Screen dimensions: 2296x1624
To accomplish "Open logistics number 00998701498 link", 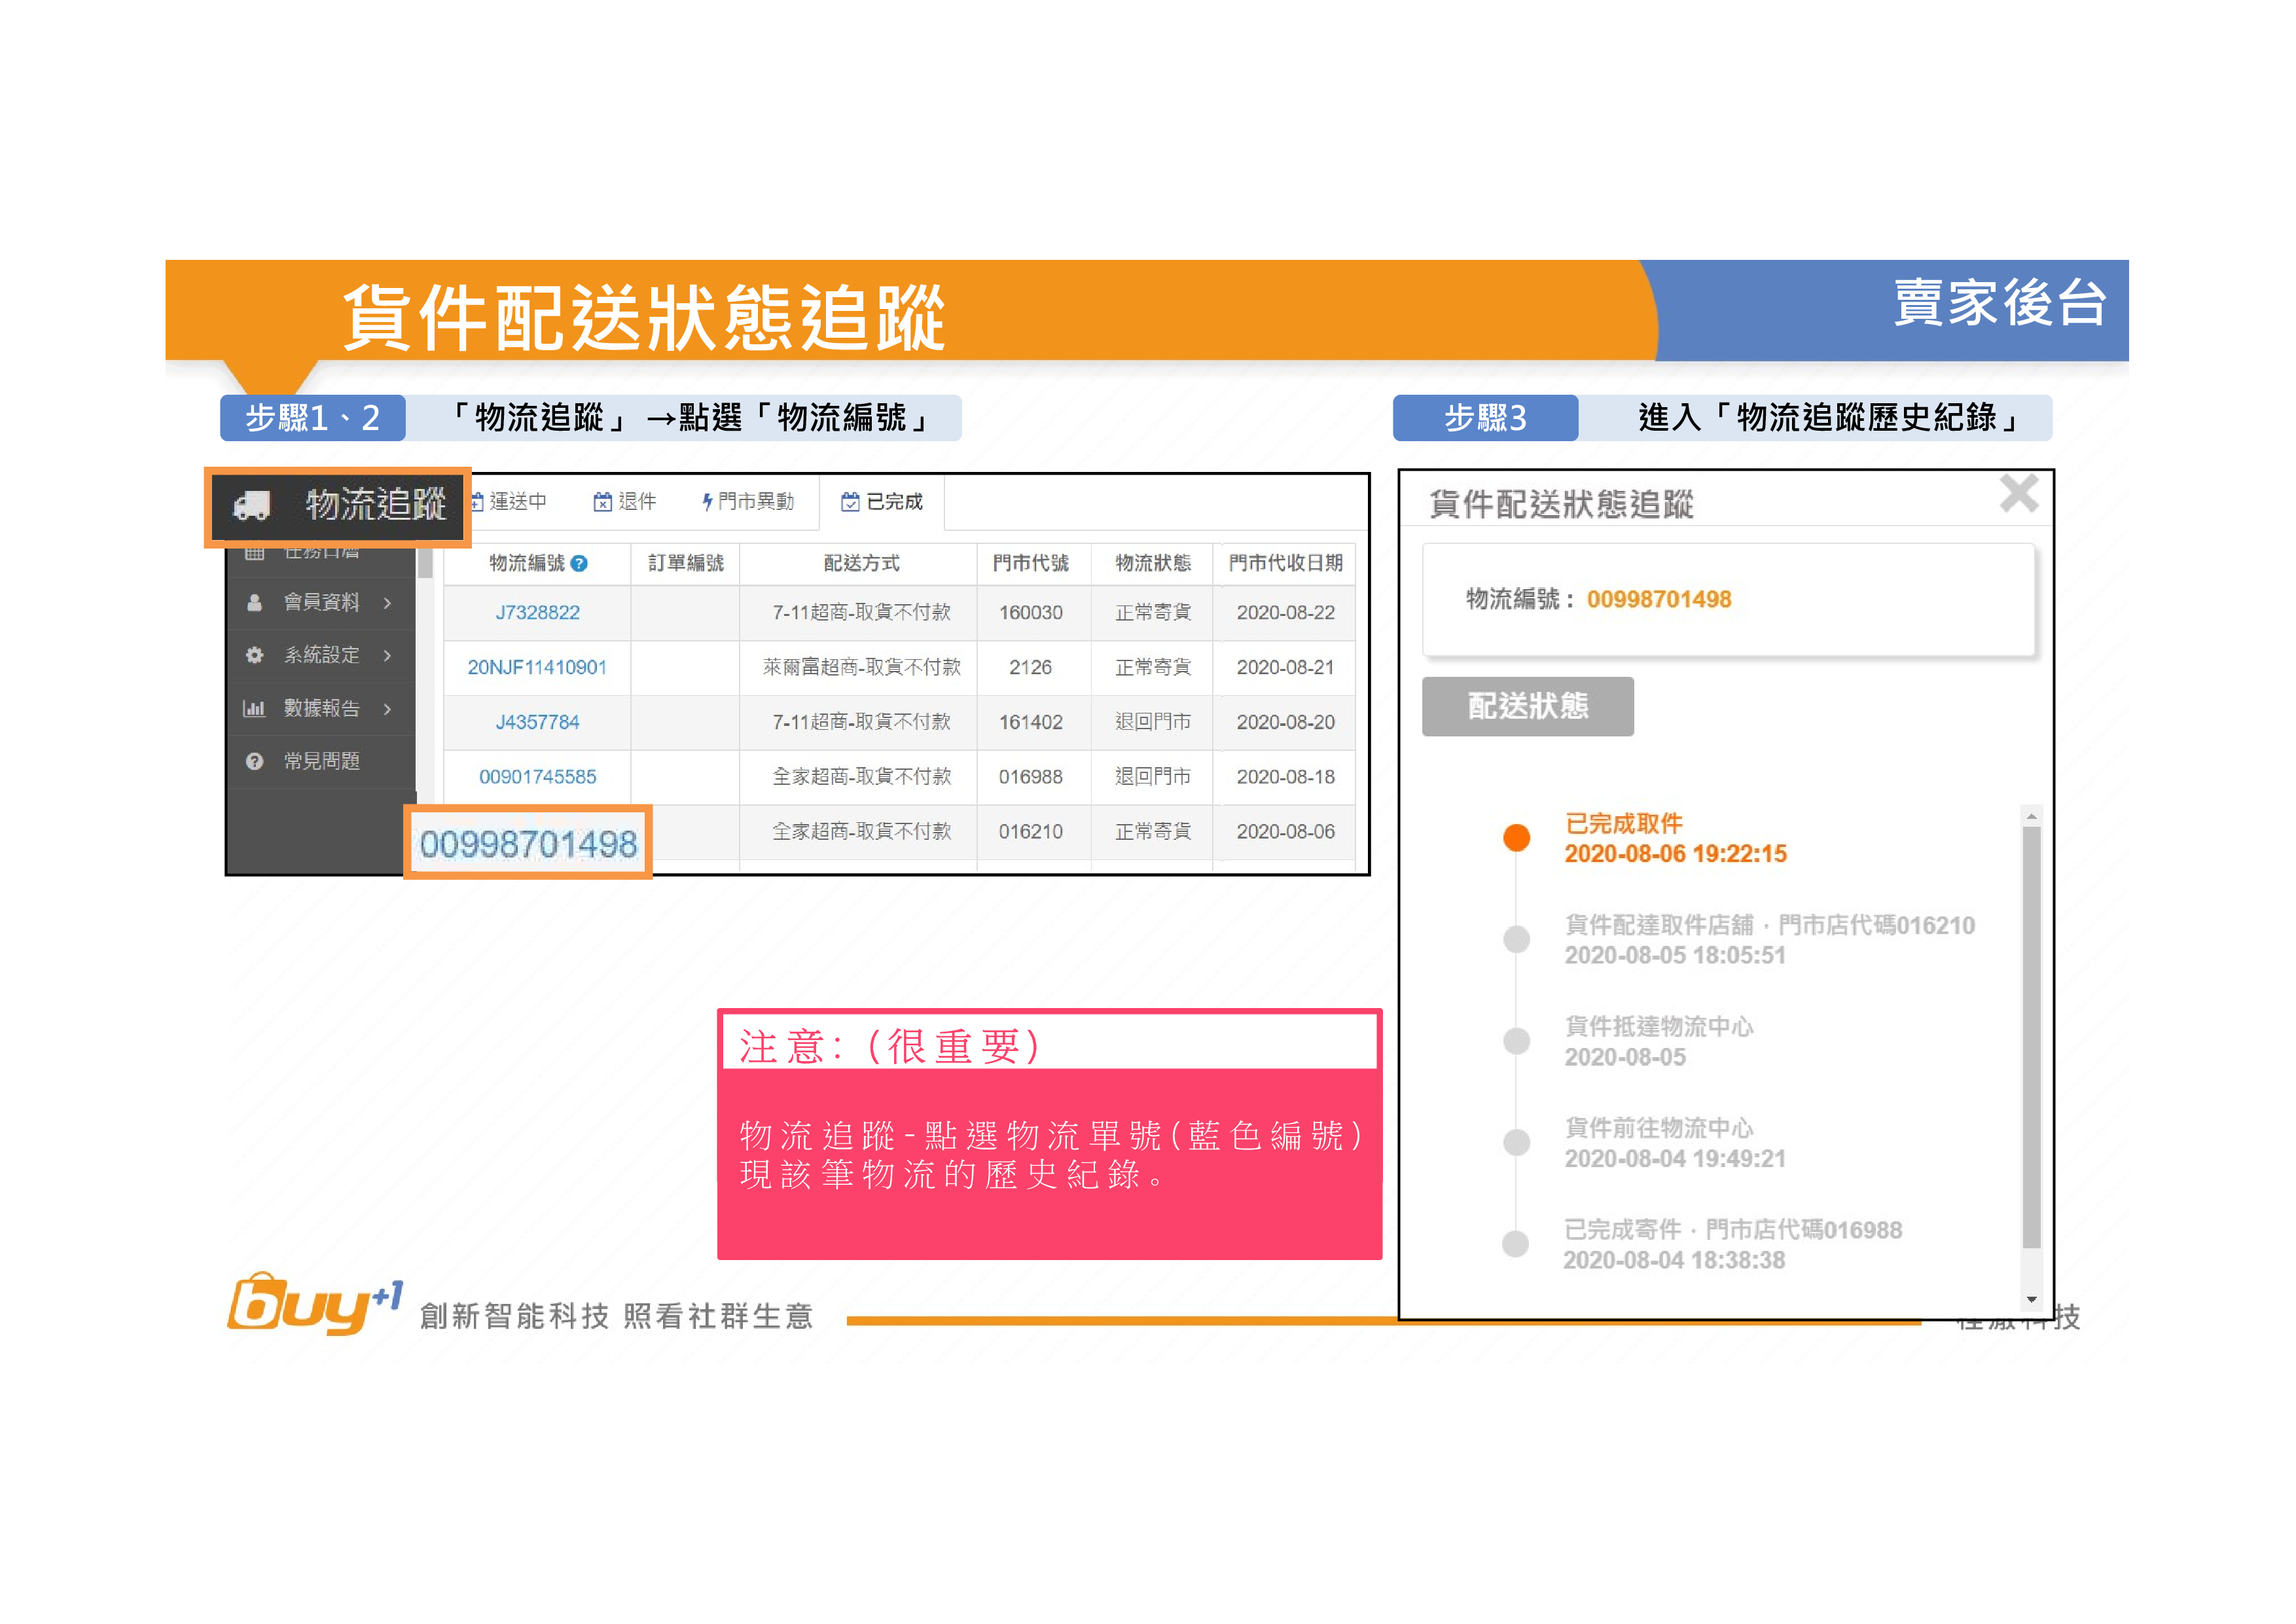I will 528,844.
